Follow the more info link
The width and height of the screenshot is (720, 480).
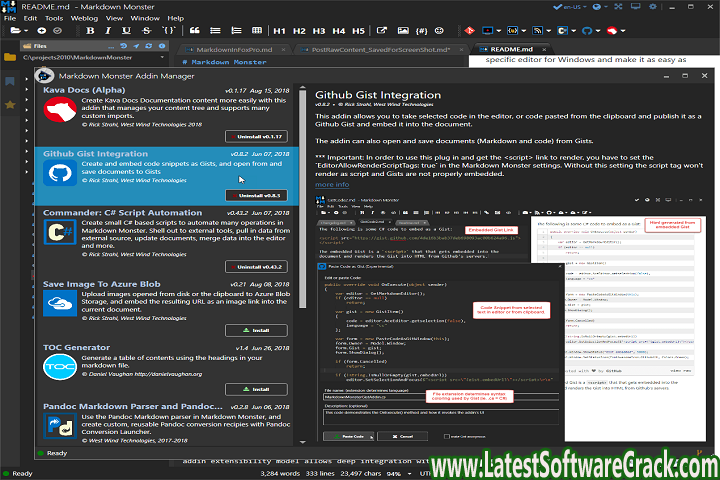[332, 185]
